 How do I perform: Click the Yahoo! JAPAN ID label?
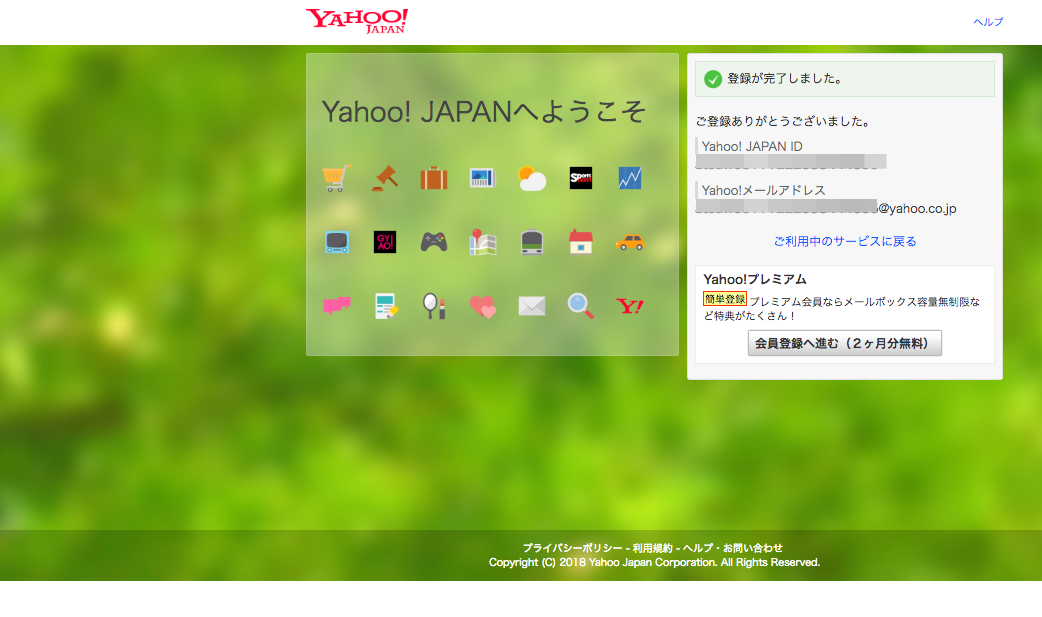pos(752,146)
